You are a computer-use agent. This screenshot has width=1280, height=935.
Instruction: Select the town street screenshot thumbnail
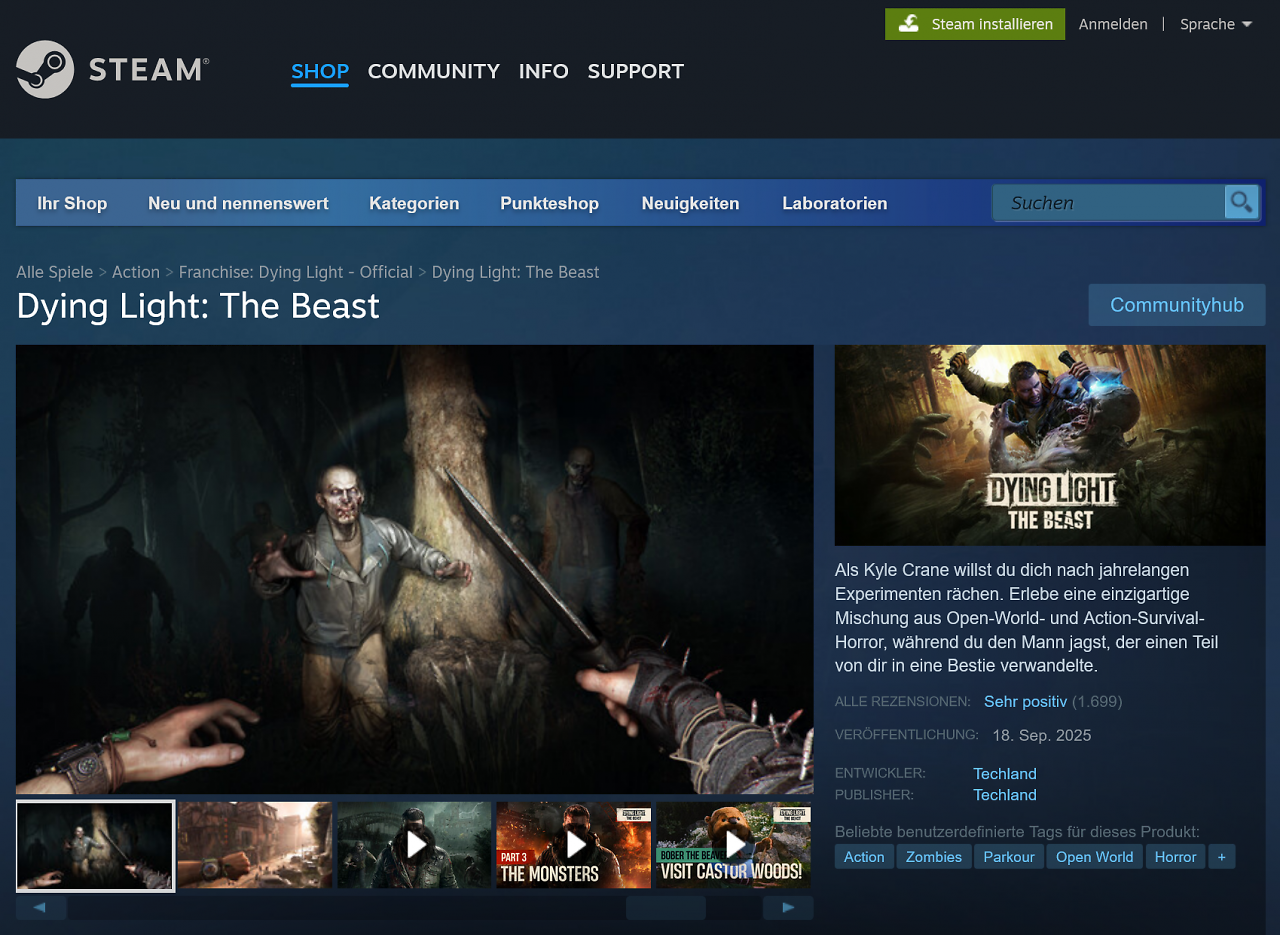pos(255,845)
